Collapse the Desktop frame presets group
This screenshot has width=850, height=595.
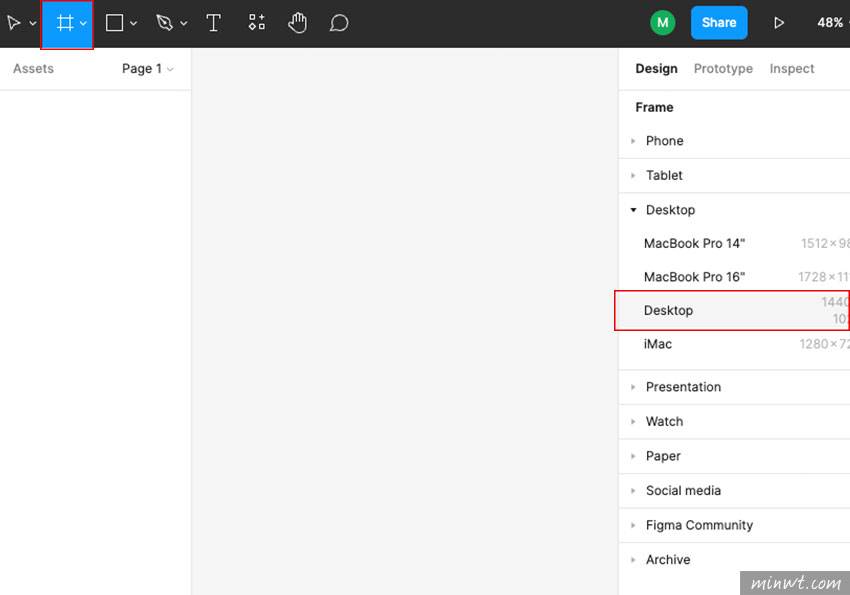734,210
